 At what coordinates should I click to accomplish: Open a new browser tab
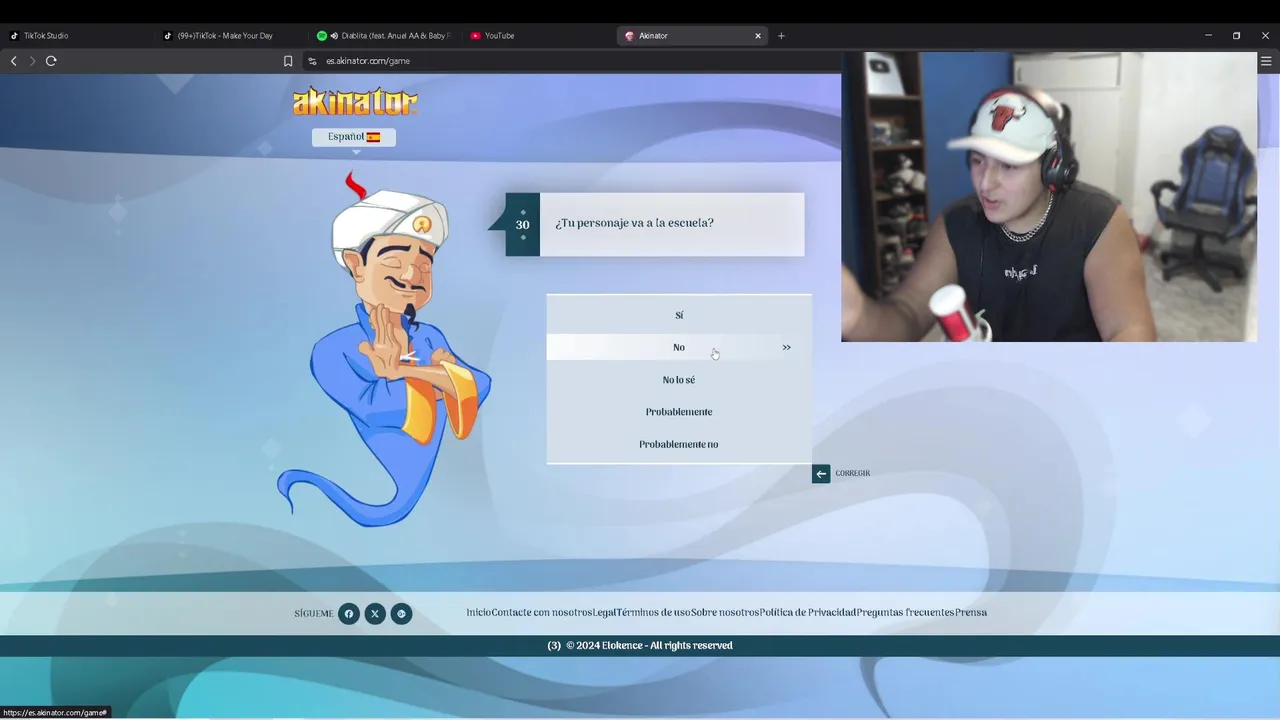tap(781, 36)
